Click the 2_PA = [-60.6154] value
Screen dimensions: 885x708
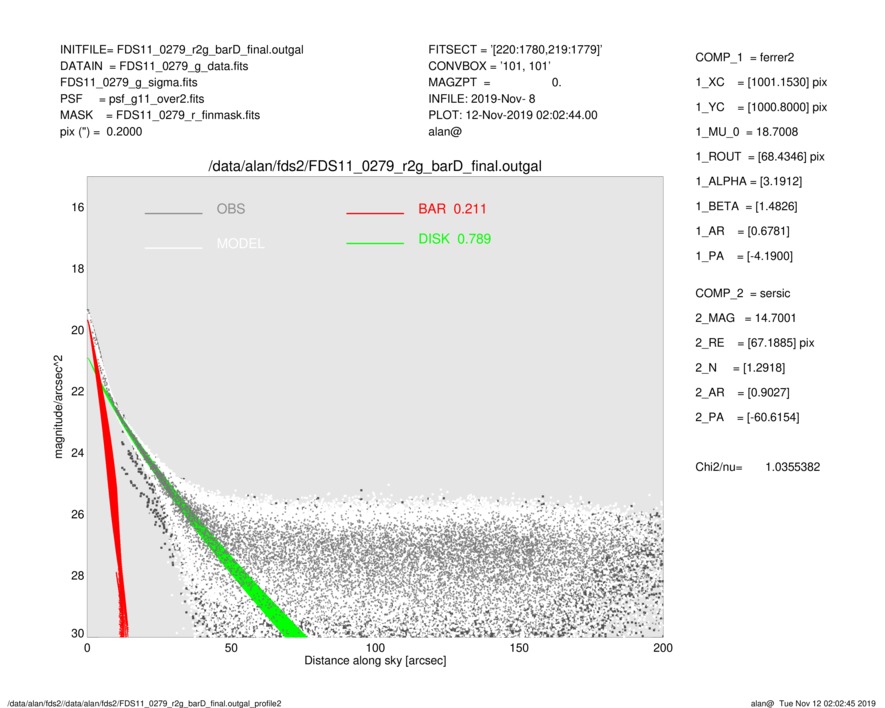747,418
